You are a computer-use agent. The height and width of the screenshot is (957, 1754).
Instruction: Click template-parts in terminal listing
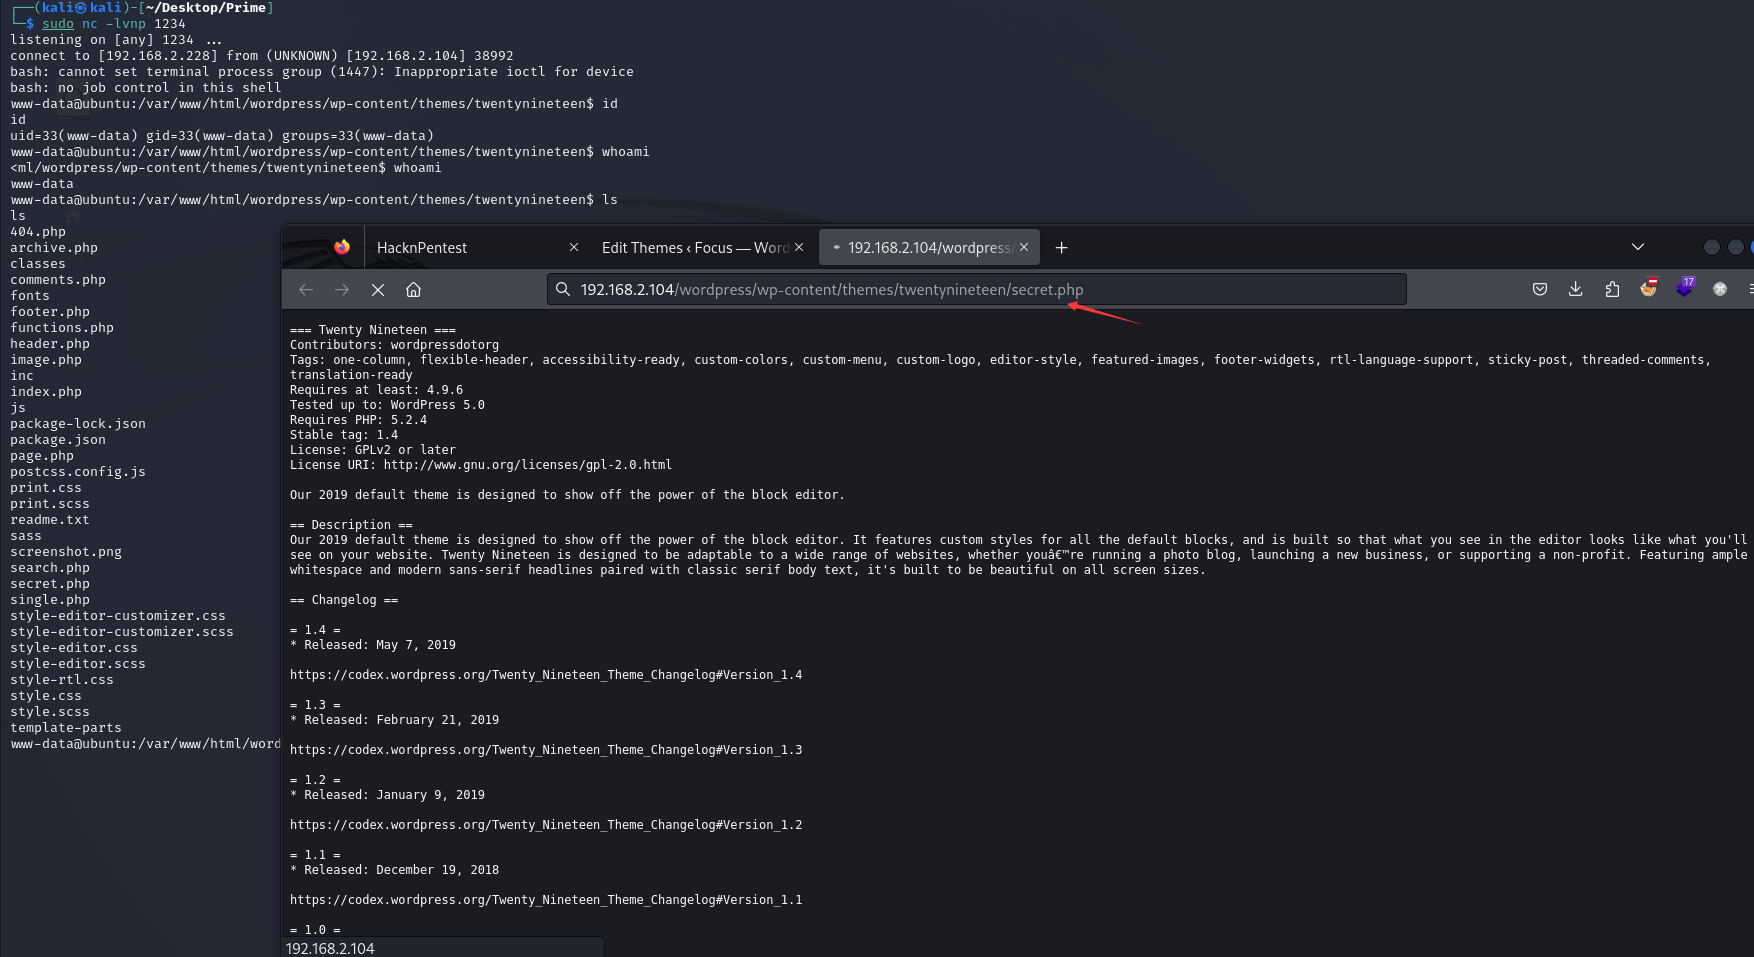coord(66,728)
